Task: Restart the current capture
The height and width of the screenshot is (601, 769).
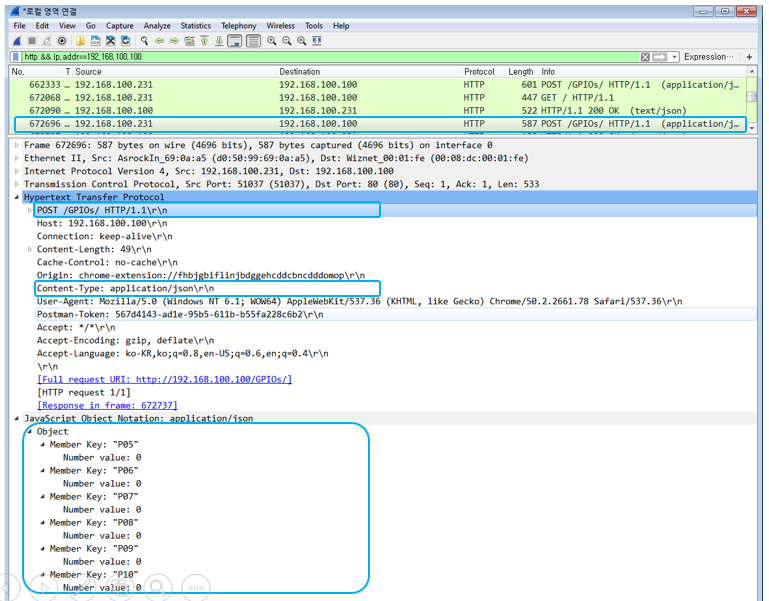Action: pyautogui.click(x=47, y=41)
